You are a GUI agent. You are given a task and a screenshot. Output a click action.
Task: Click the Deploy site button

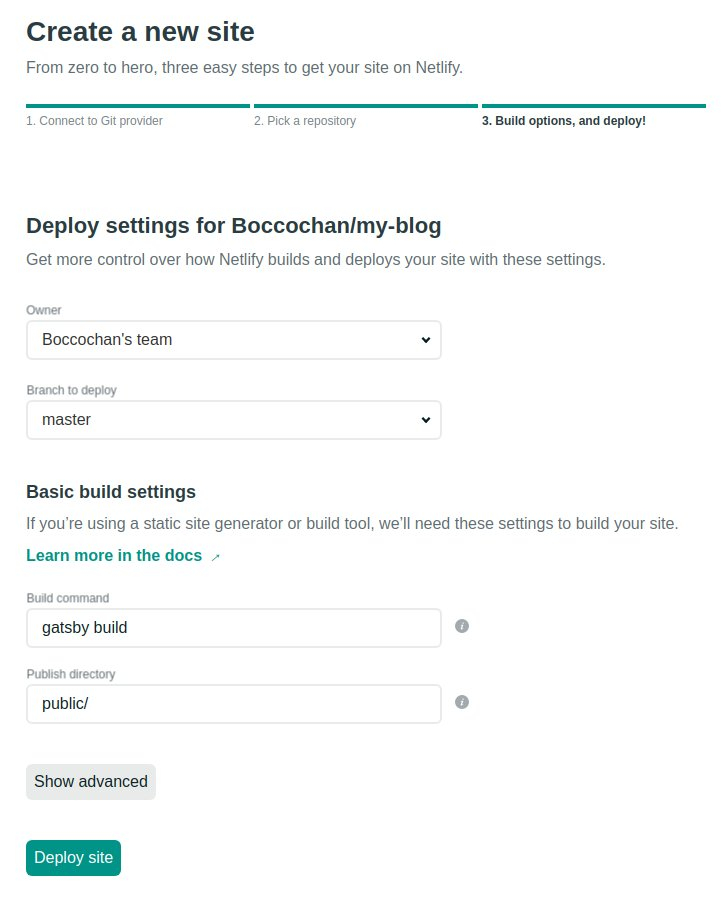coord(73,858)
